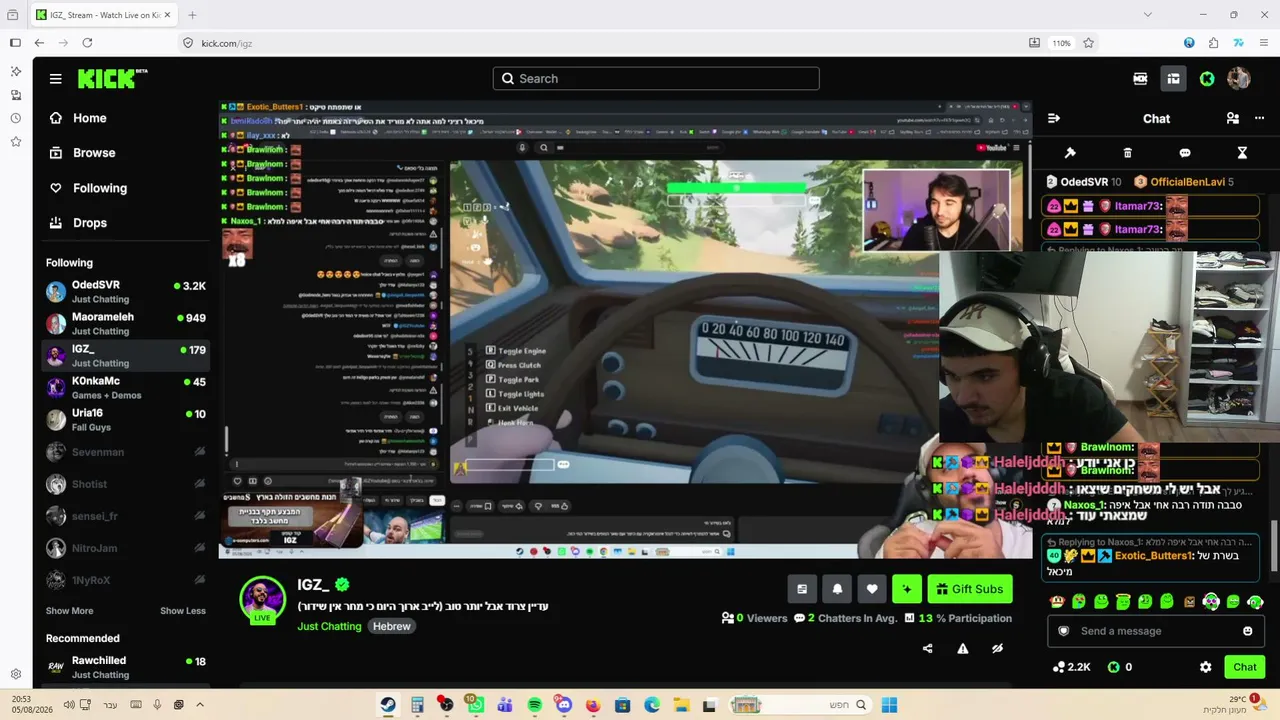Click the green K coin balance icon
1280x720 pixels.
1113,667
